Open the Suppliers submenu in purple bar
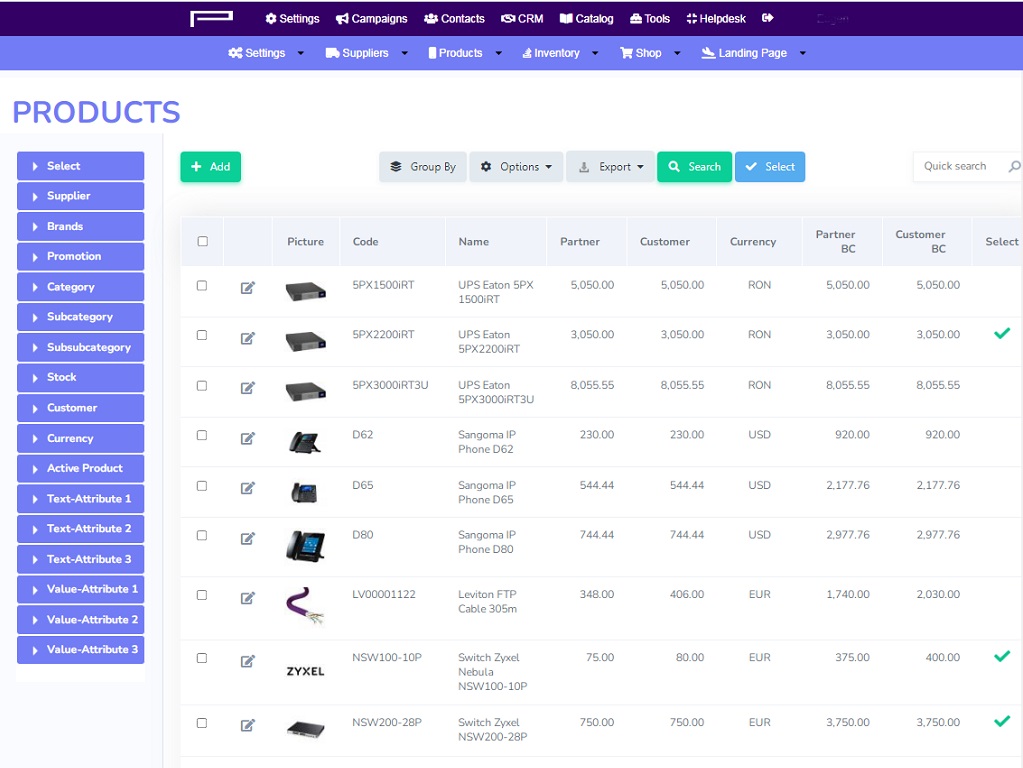This screenshot has height=768, width=1023. pyautogui.click(x=367, y=53)
